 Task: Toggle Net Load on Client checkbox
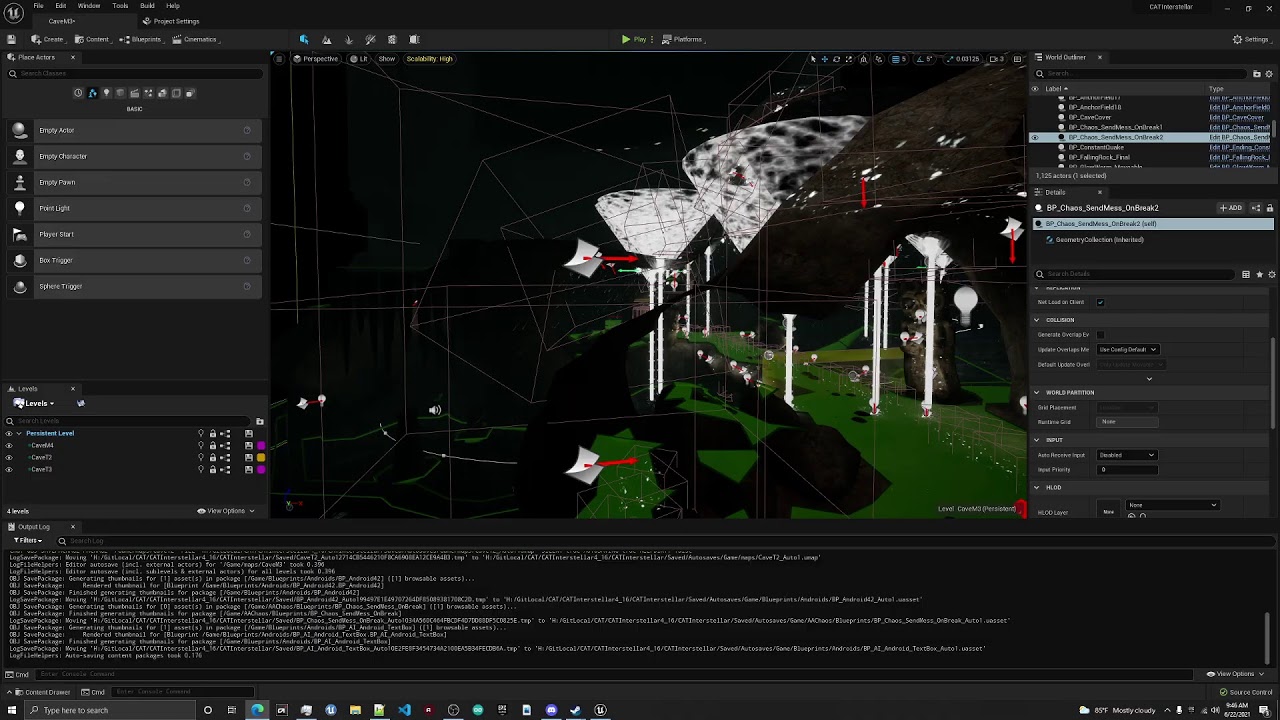point(1101,302)
